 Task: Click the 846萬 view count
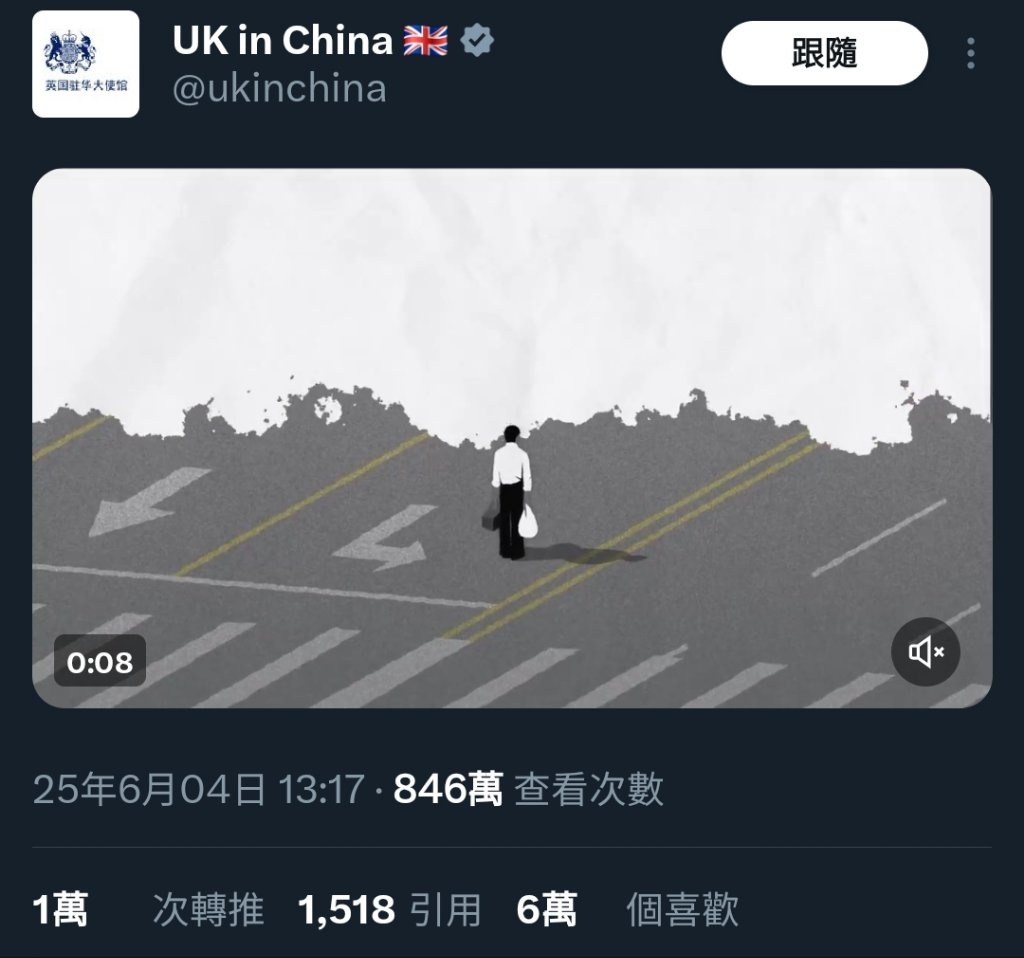click(x=448, y=789)
